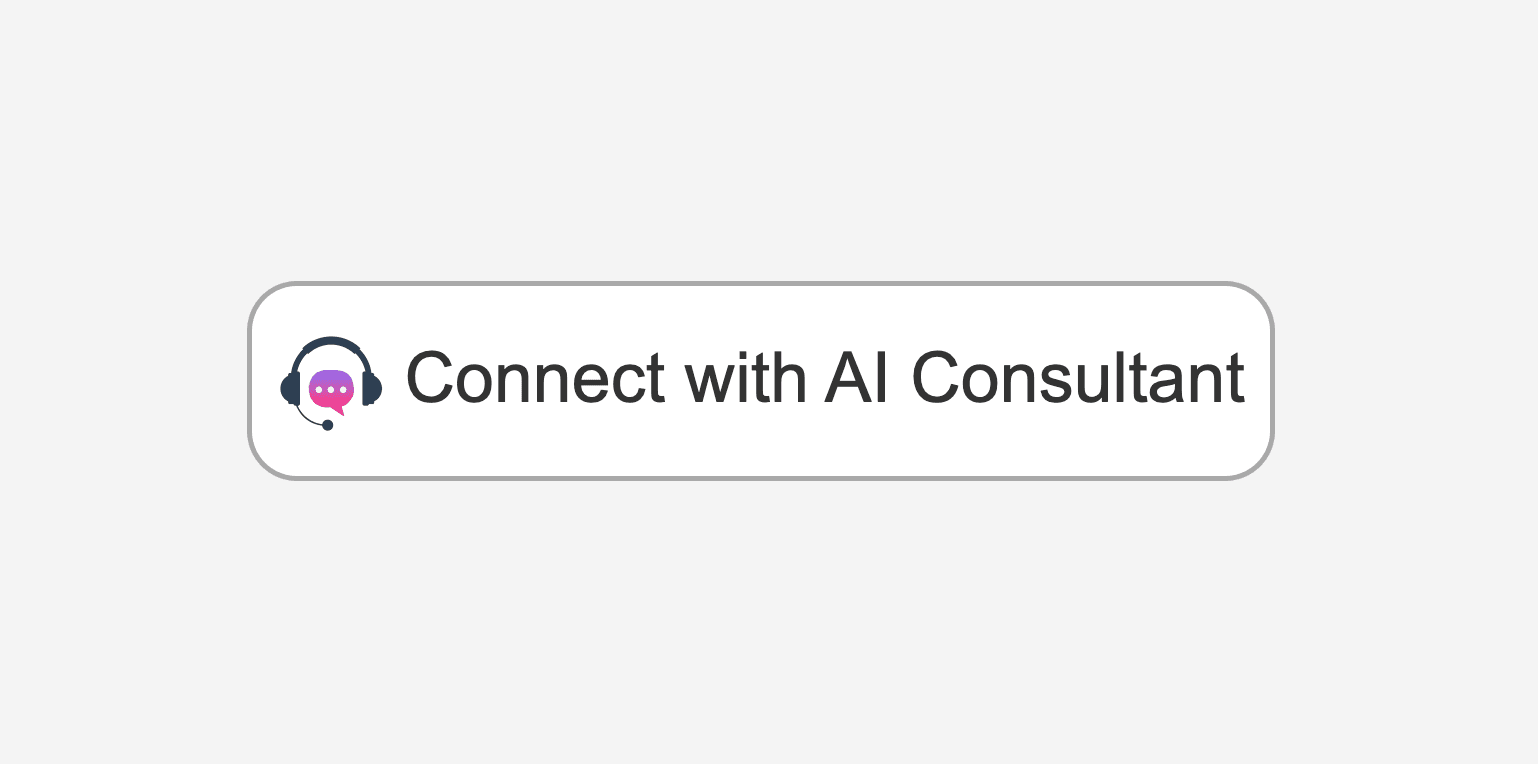The image size is (1538, 764).
Task: Click the microphone boom of the headset
Action: [306, 417]
